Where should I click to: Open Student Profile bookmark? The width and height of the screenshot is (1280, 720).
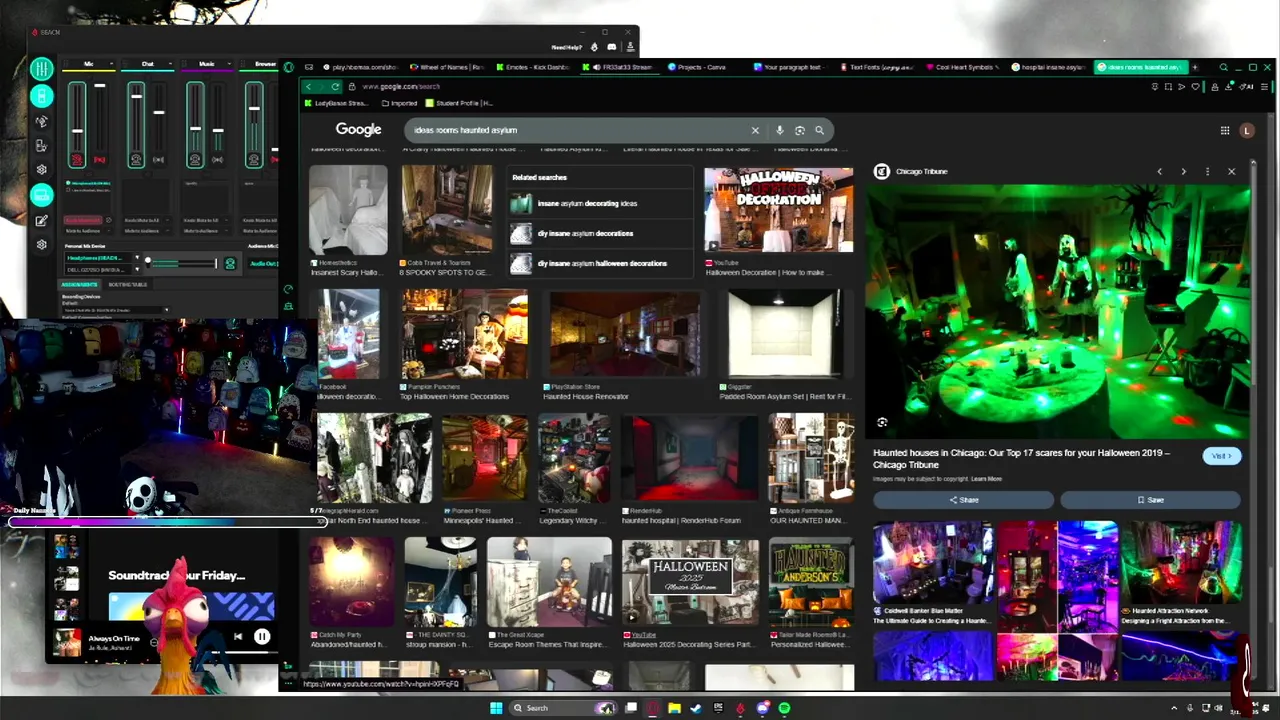coord(459,103)
